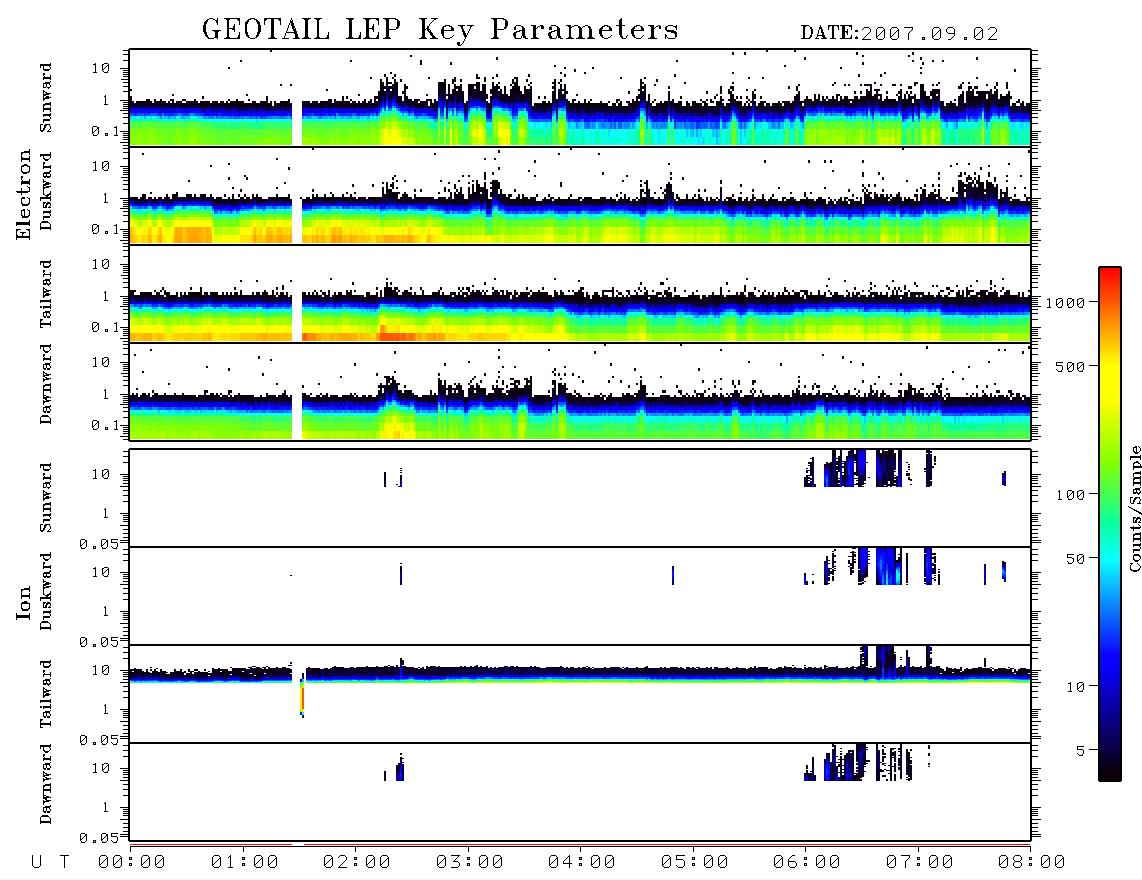Click the 0.05 tick of the Ion Sunward panel
Viewport: 1142px width, 880px height.
pyautogui.click(x=98, y=544)
